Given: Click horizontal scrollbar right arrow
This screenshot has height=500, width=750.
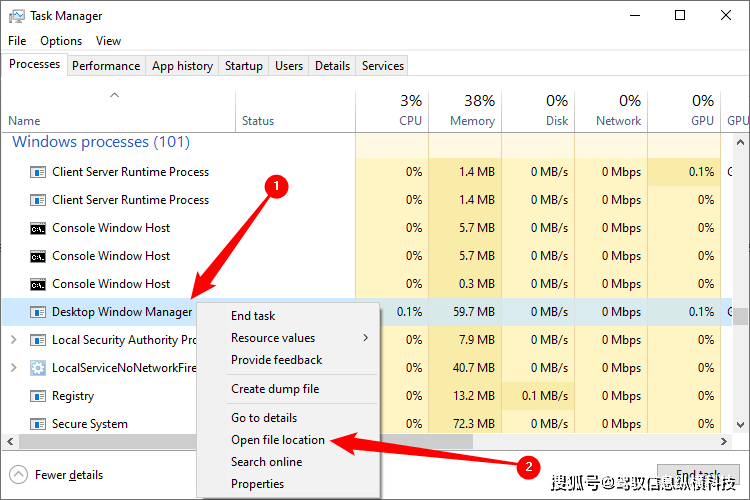Looking at the screenshot, I should pyautogui.click(x=724, y=441).
